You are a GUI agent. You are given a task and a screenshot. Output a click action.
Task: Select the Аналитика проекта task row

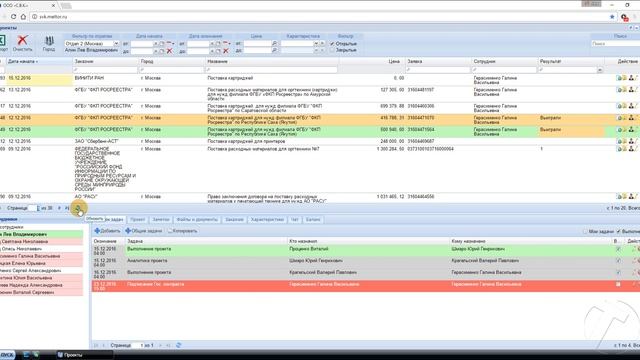click(365, 262)
